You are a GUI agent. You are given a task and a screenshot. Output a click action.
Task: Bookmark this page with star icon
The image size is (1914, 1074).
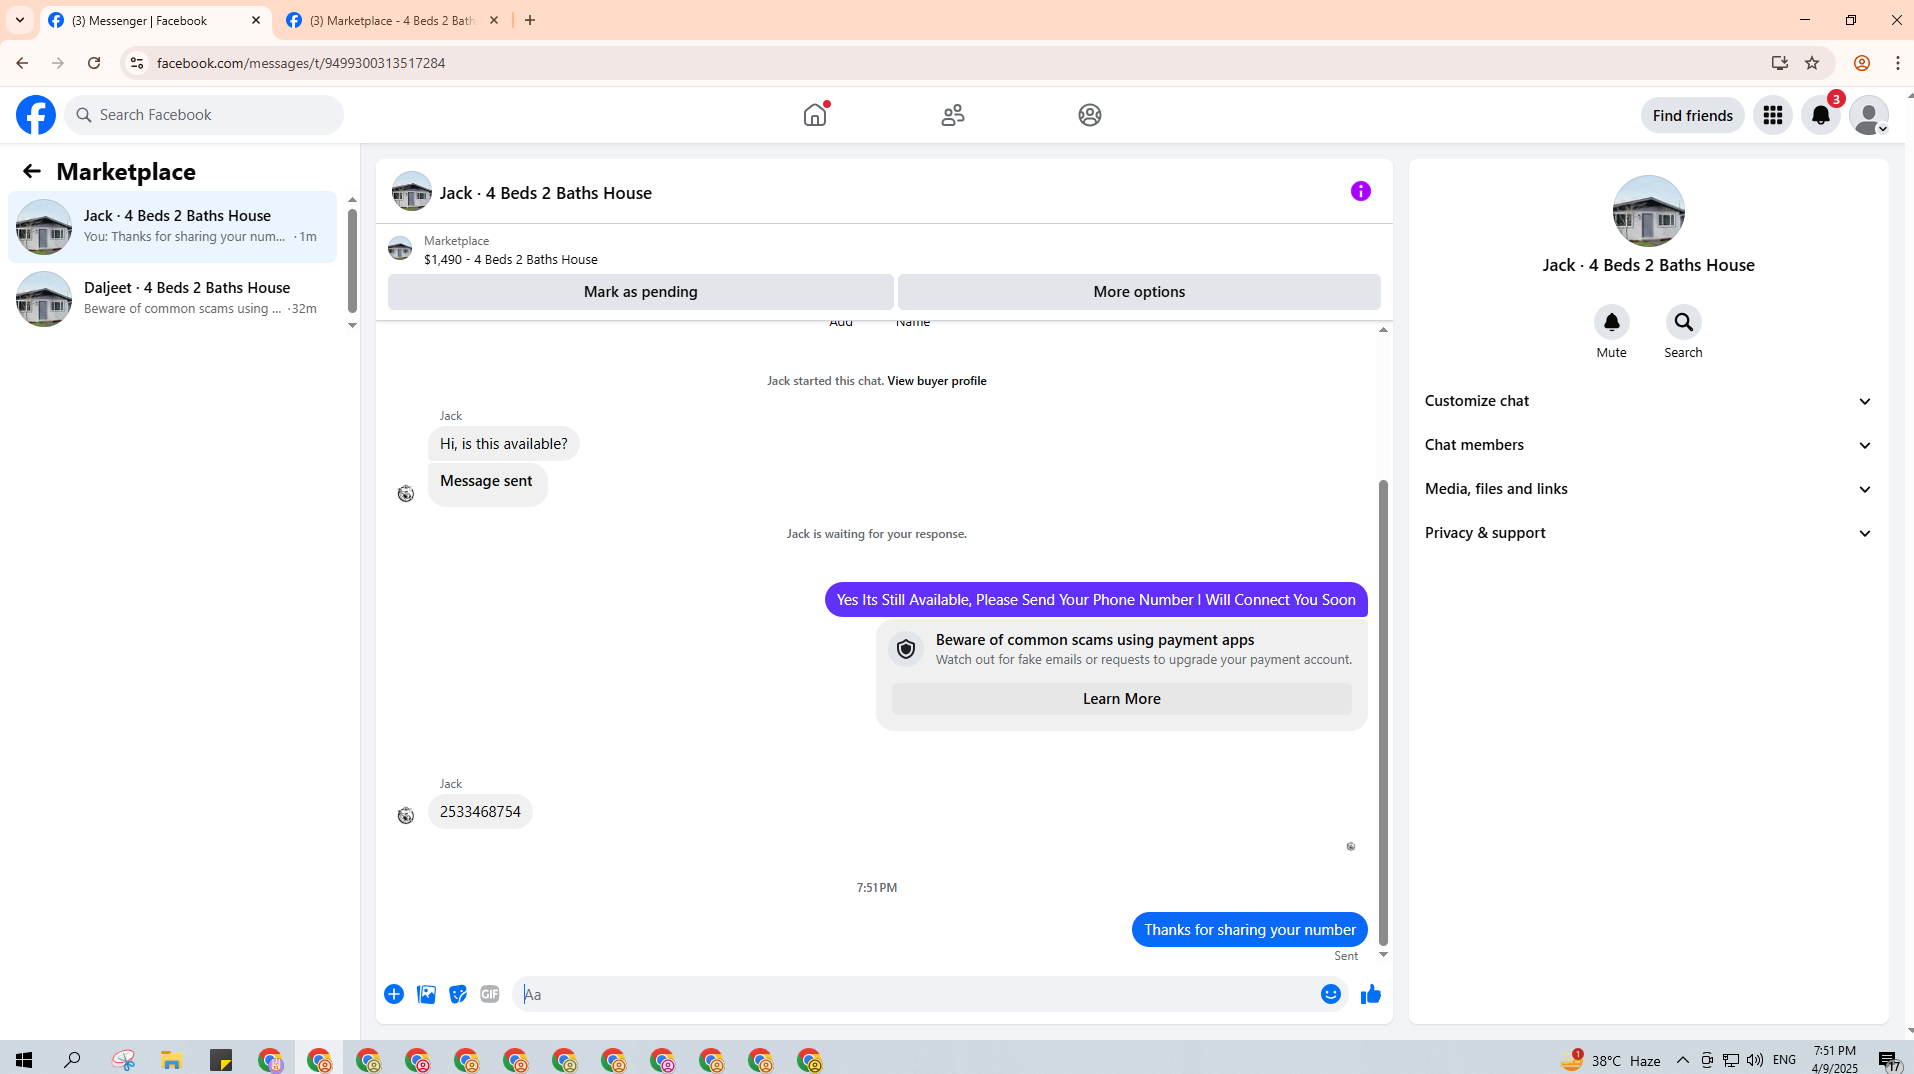click(x=1812, y=63)
